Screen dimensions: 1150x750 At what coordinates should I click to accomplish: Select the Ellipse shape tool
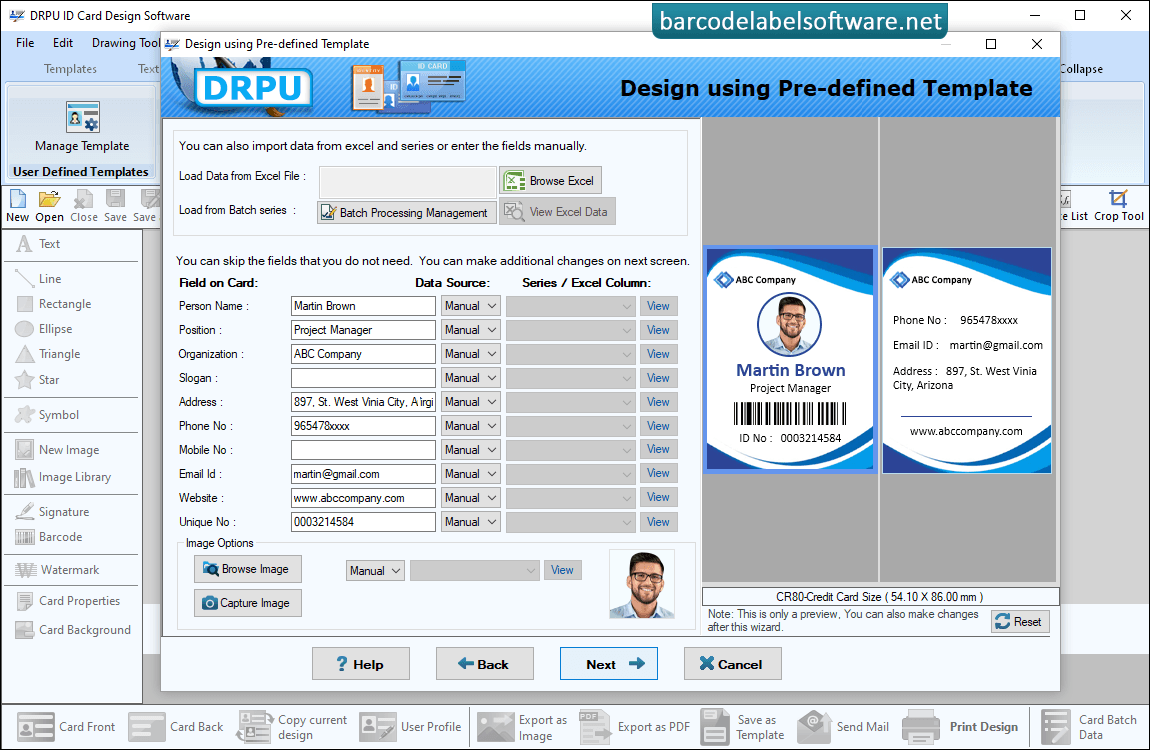[44, 328]
